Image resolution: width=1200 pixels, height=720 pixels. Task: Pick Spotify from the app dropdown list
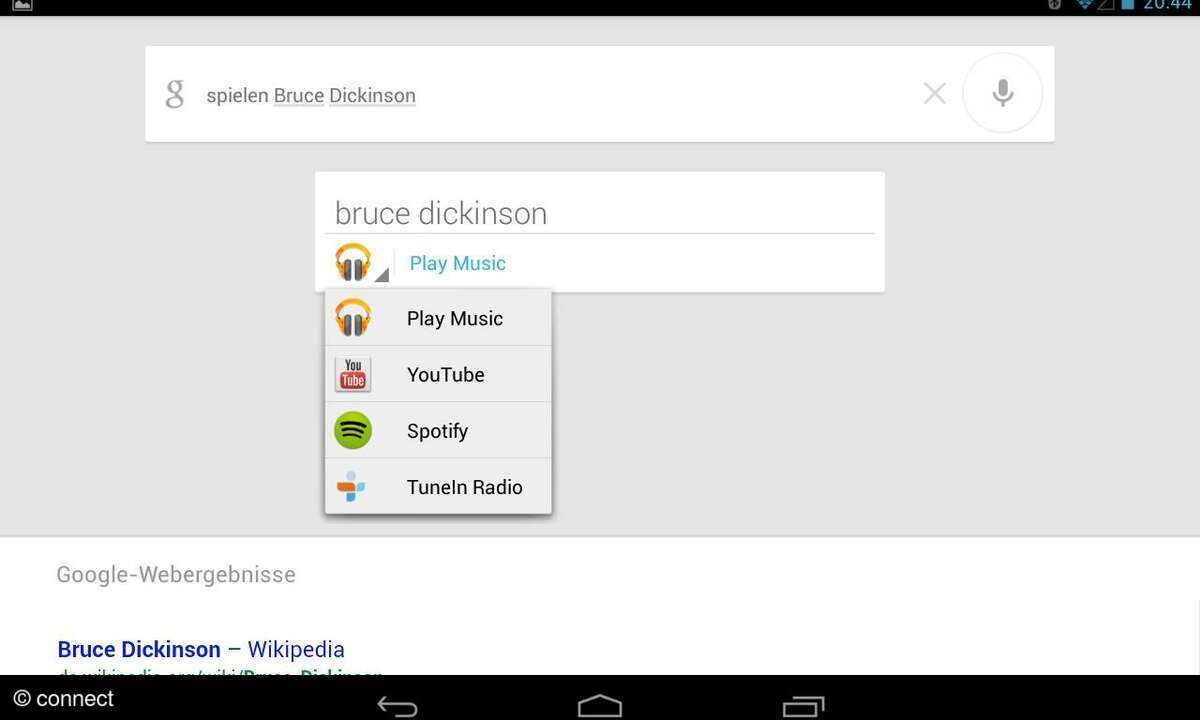tap(438, 430)
